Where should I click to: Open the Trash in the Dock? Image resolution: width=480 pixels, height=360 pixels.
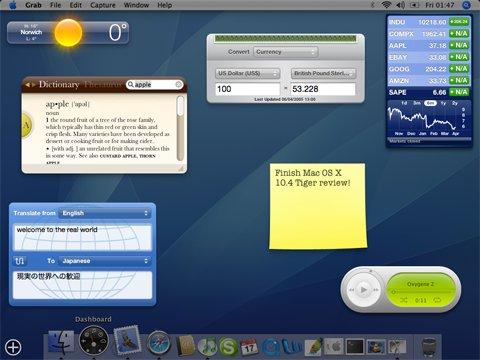429,347
